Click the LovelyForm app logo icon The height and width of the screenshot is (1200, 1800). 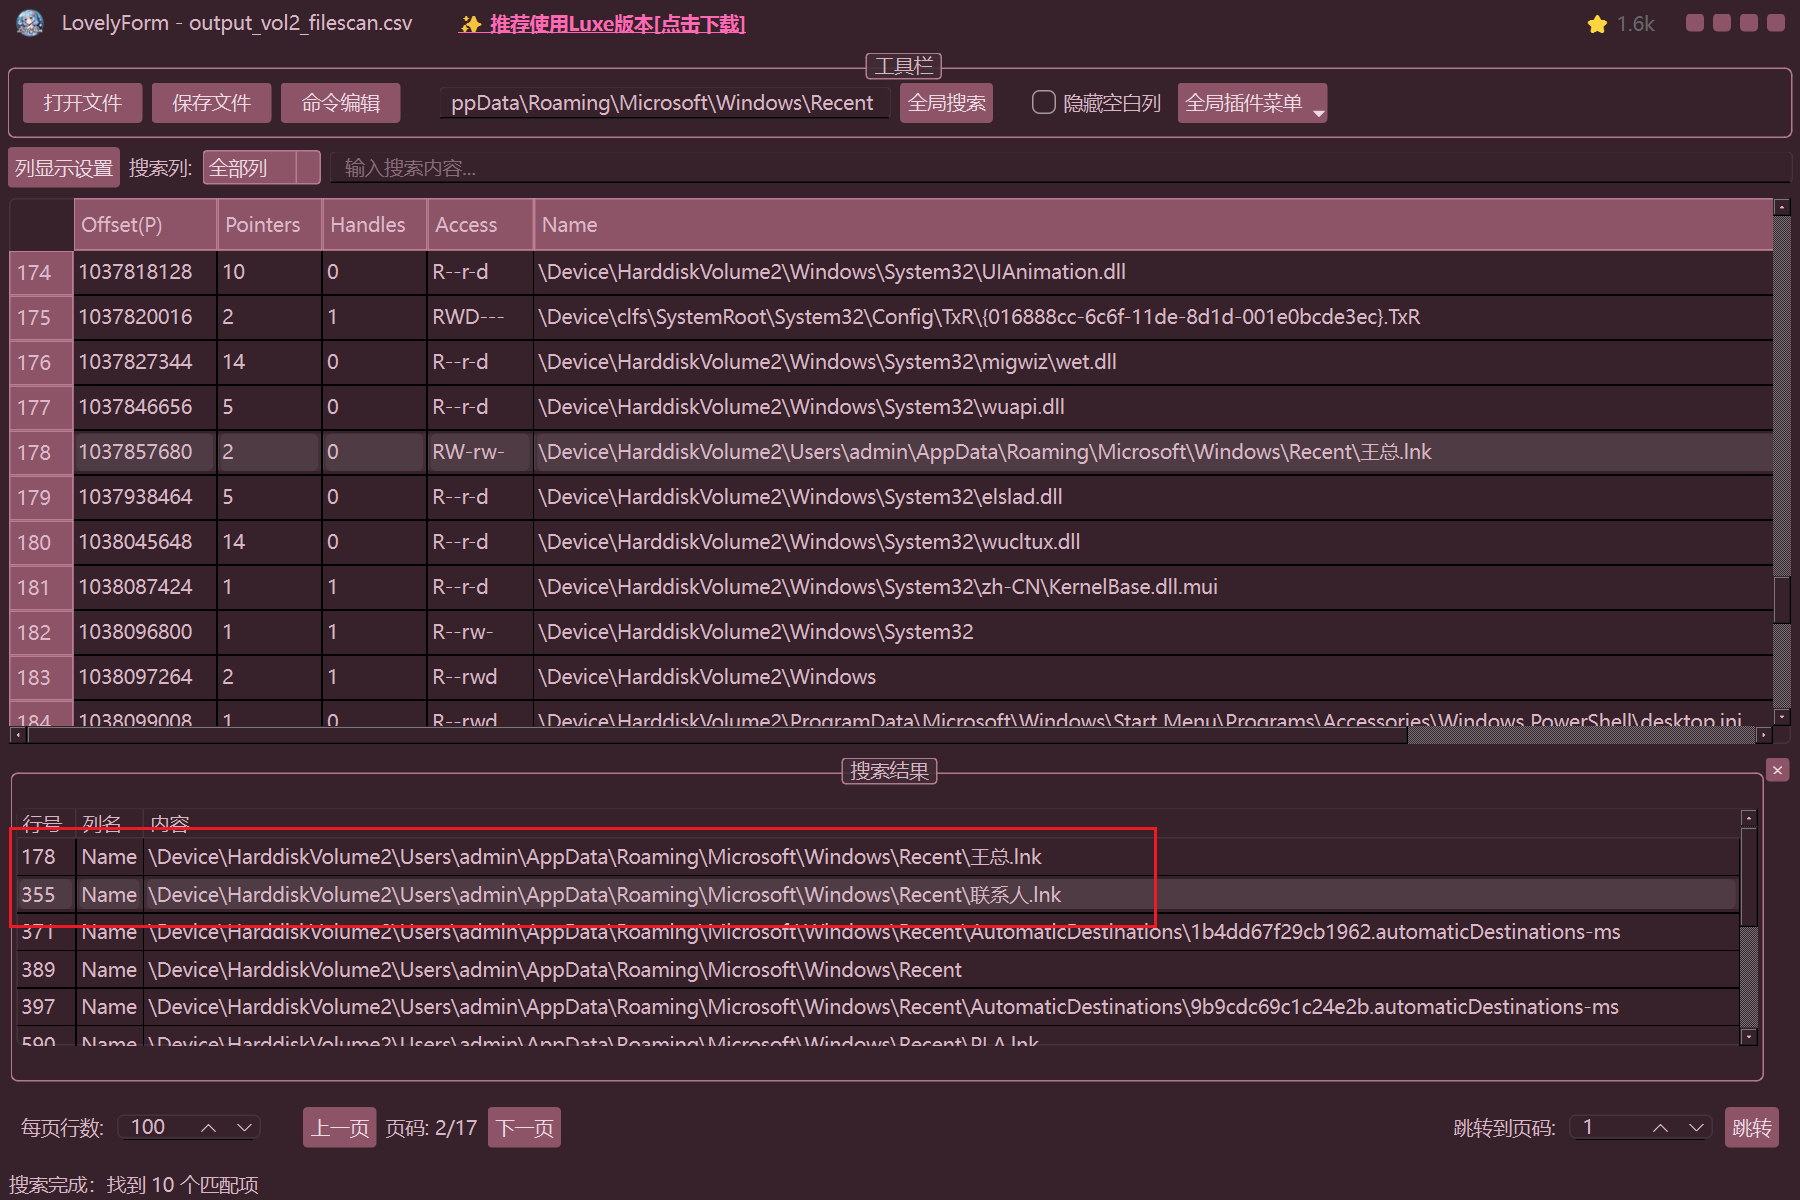pos(30,23)
